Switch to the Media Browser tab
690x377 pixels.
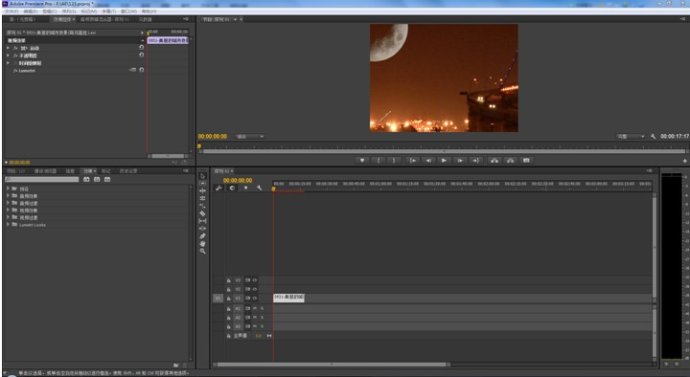(x=46, y=171)
